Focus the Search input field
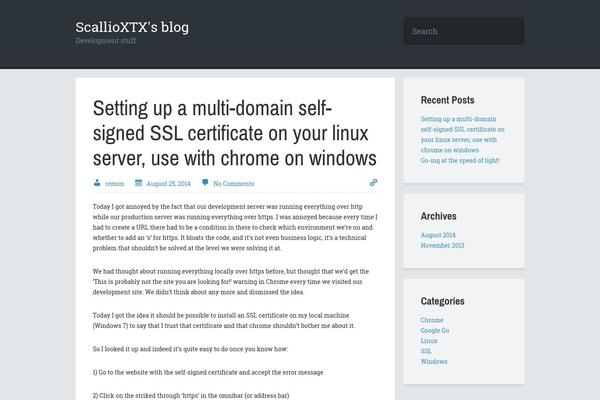This screenshot has height=400, width=600. pyautogui.click(x=464, y=31)
